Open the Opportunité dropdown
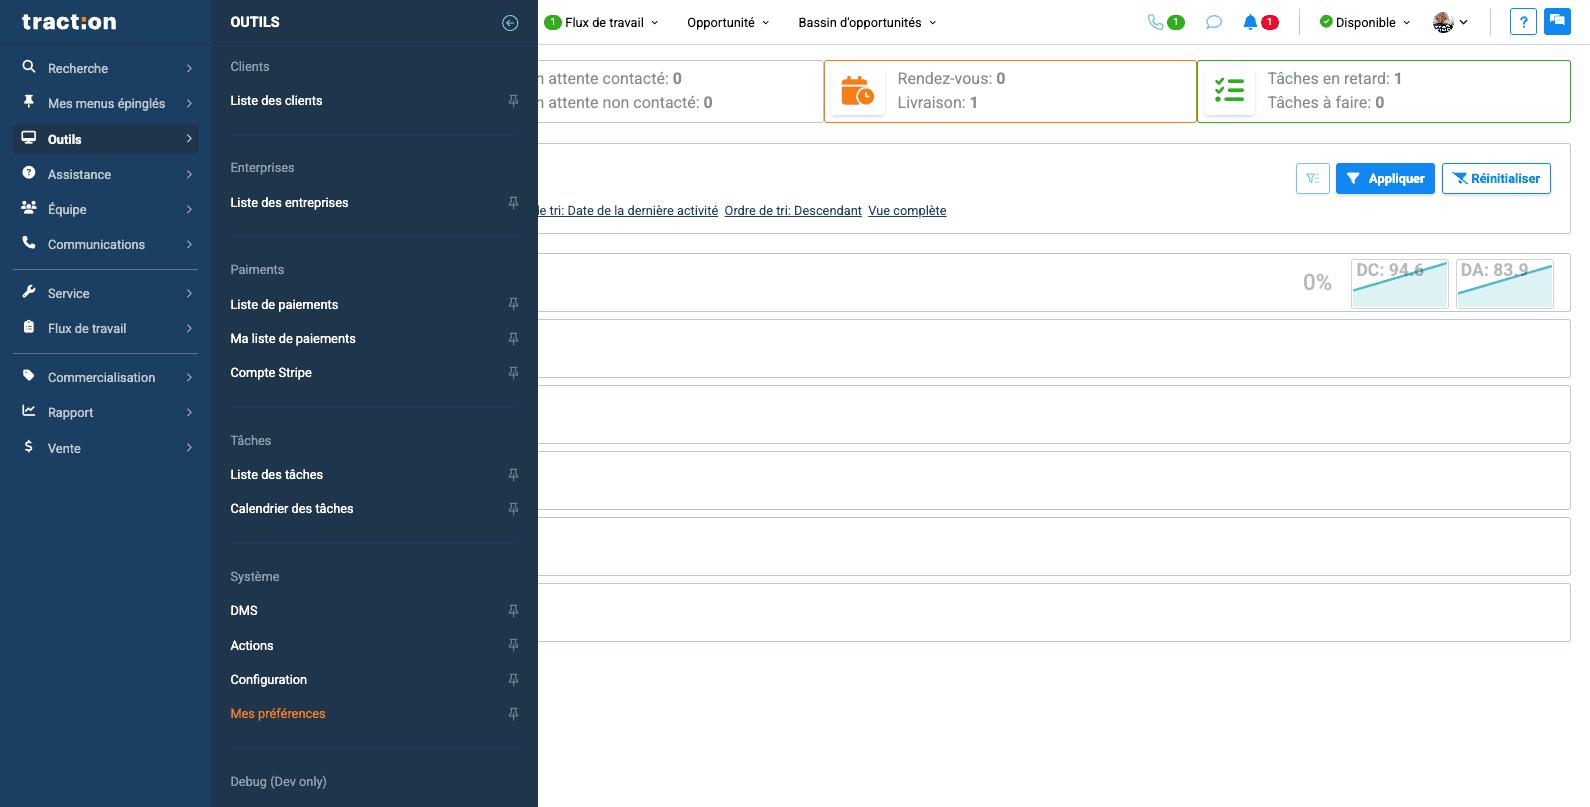Image resolution: width=1590 pixels, height=807 pixels. pyautogui.click(x=728, y=22)
